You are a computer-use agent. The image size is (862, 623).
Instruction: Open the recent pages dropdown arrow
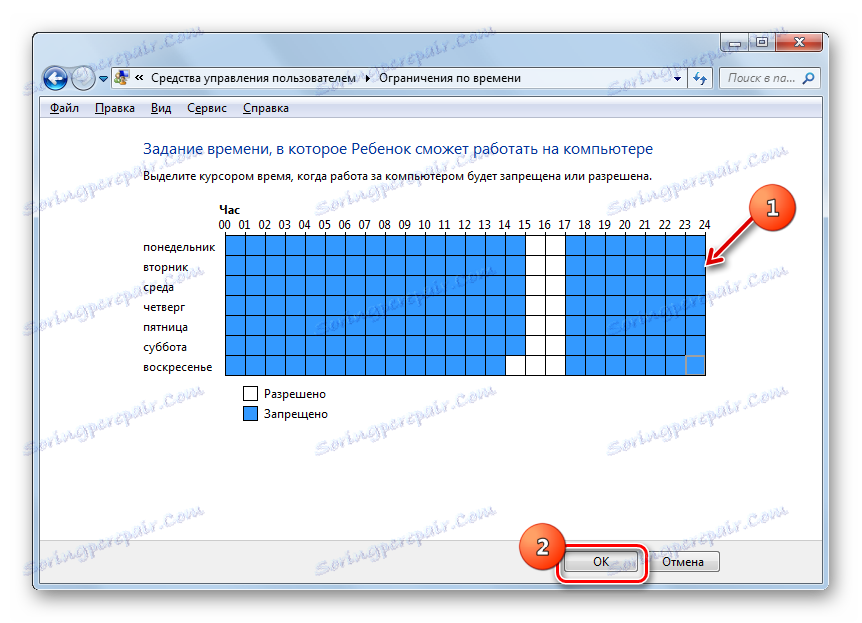[103, 79]
